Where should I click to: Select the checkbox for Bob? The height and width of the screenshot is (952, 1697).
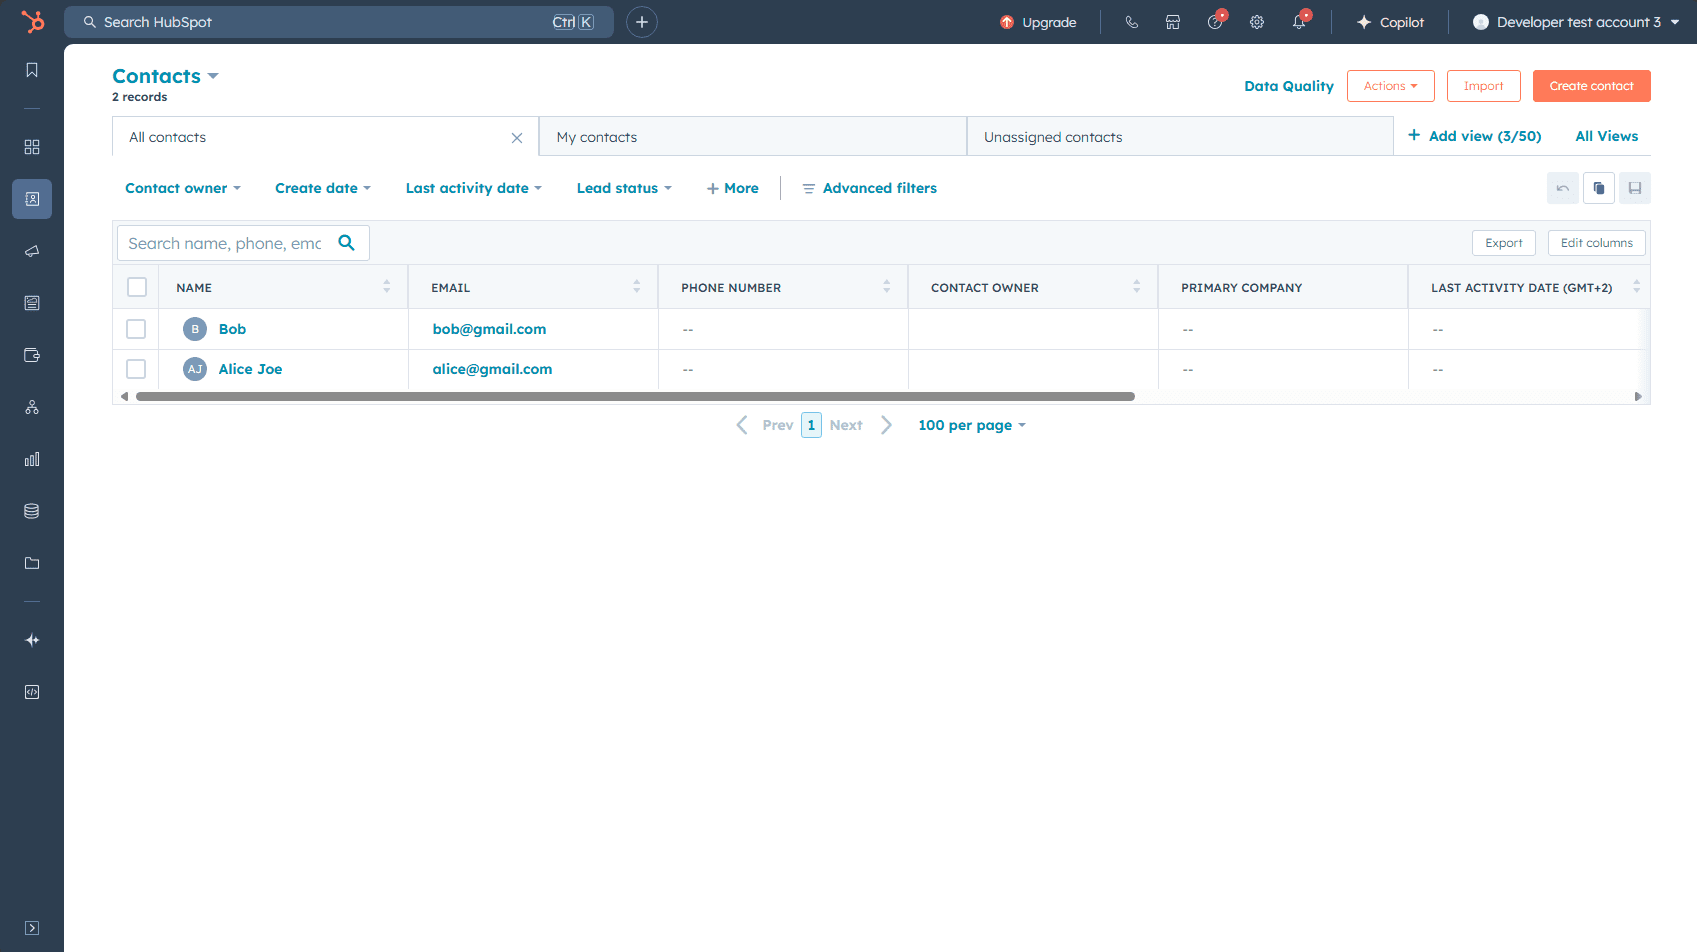[x=136, y=329]
